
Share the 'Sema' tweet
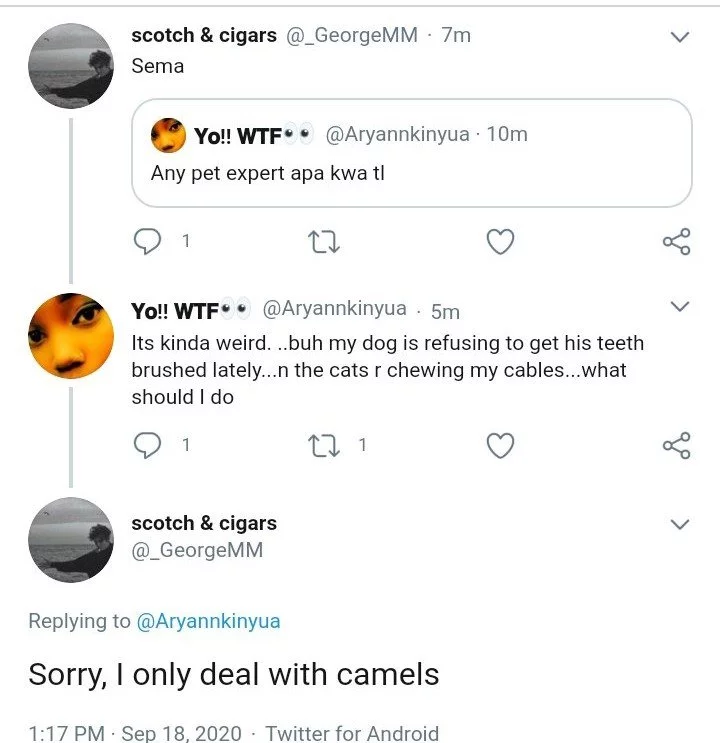(x=677, y=242)
